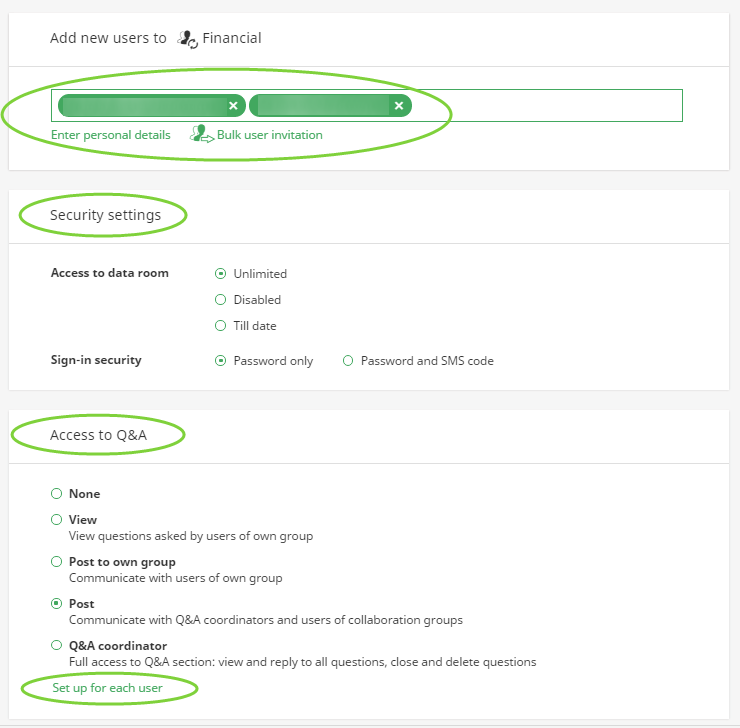
Task: Click Set up for each user link
Action: click(x=108, y=688)
